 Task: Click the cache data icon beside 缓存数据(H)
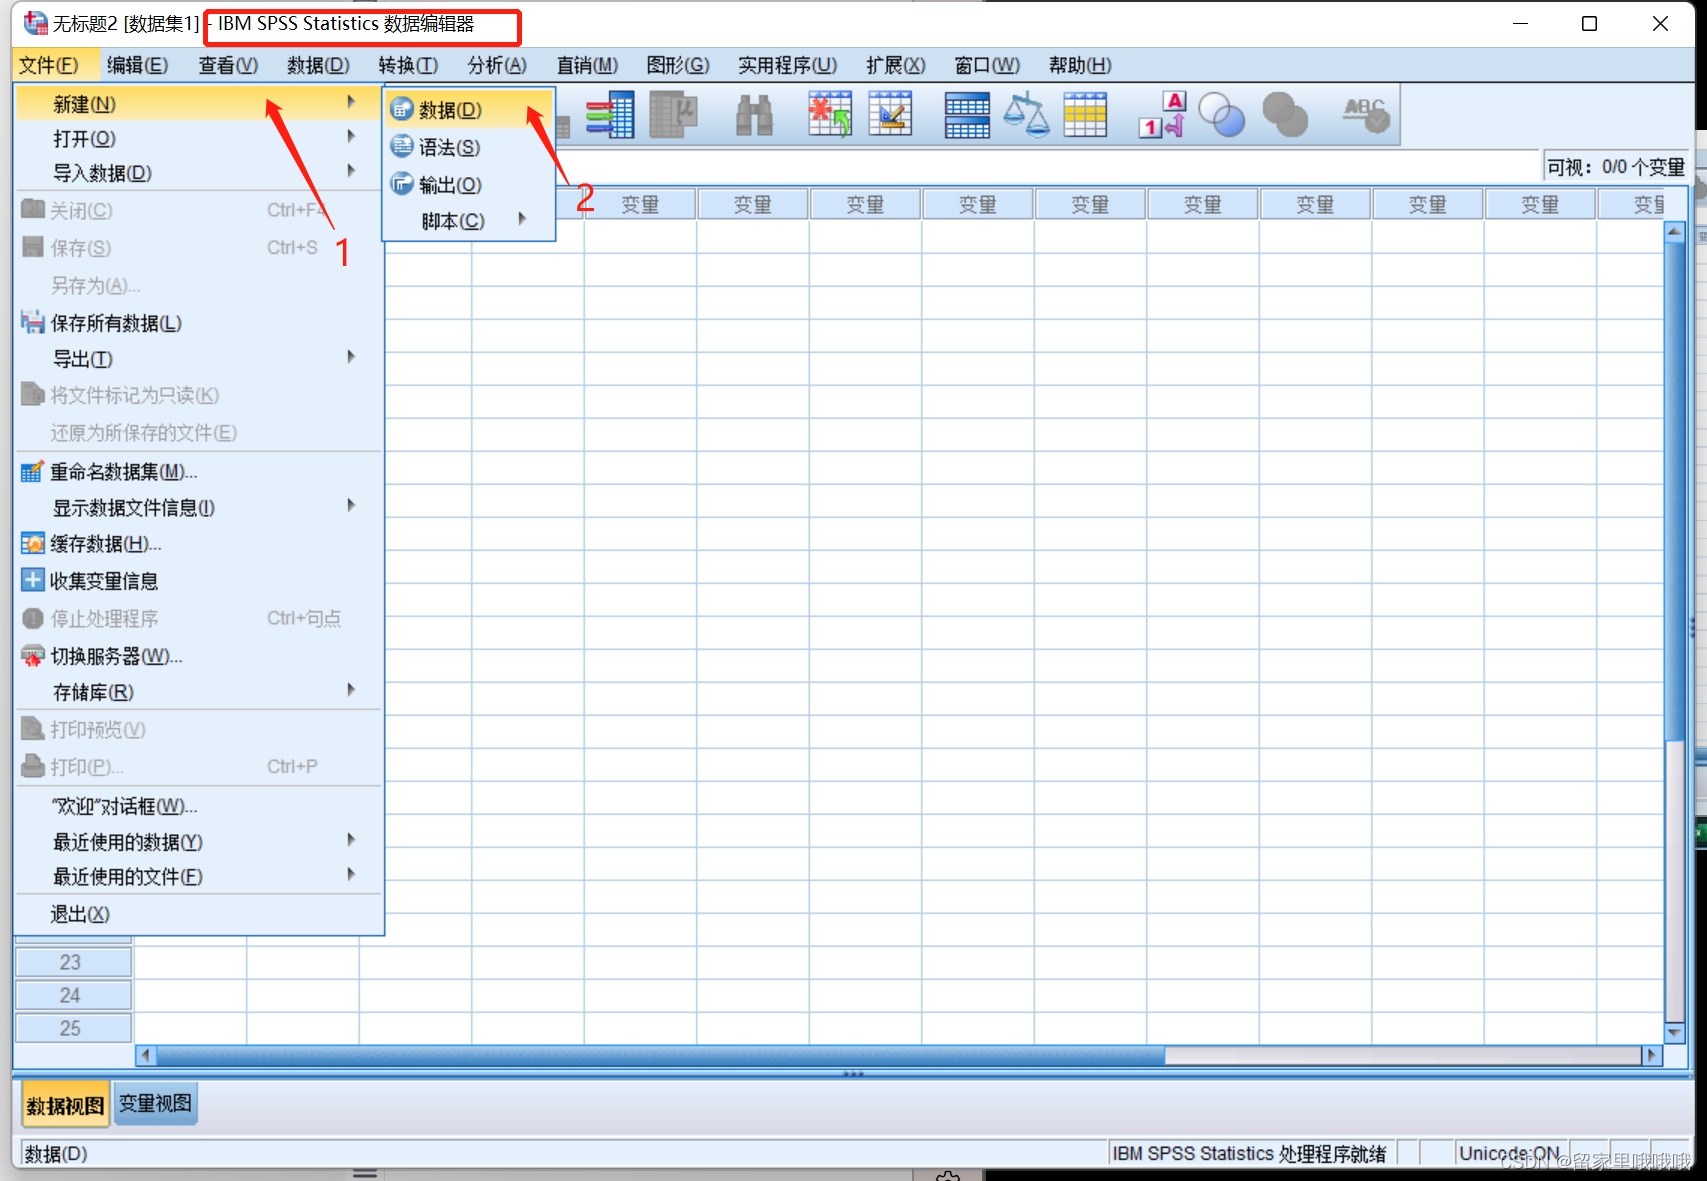33,544
